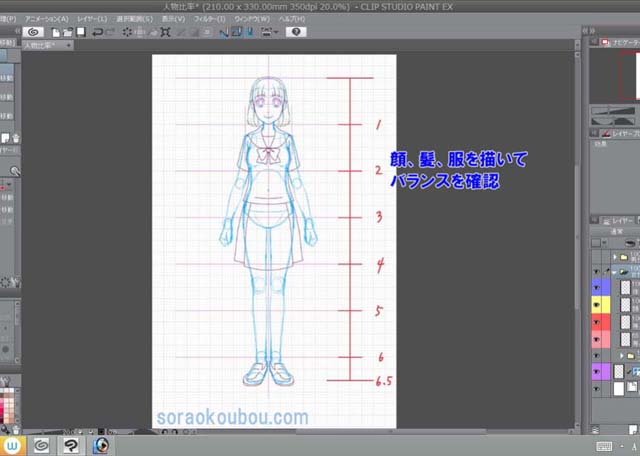This screenshot has height=456, width=640.
Task: Open the orange W taskbar app
Action: coord(13,446)
